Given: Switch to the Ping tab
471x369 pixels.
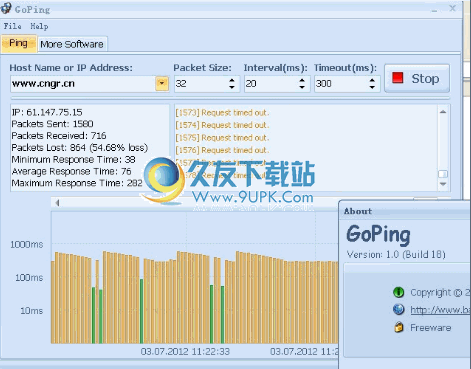Looking at the screenshot, I should (18, 43).
